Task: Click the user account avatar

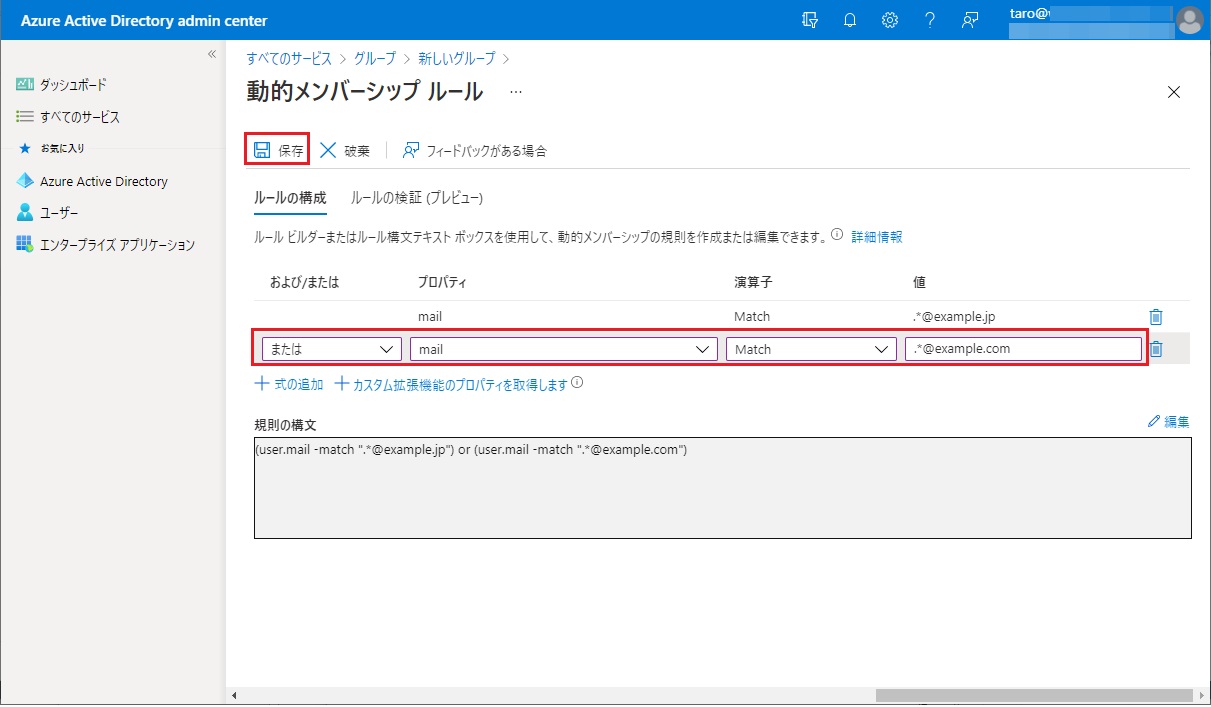Action: [1189, 20]
